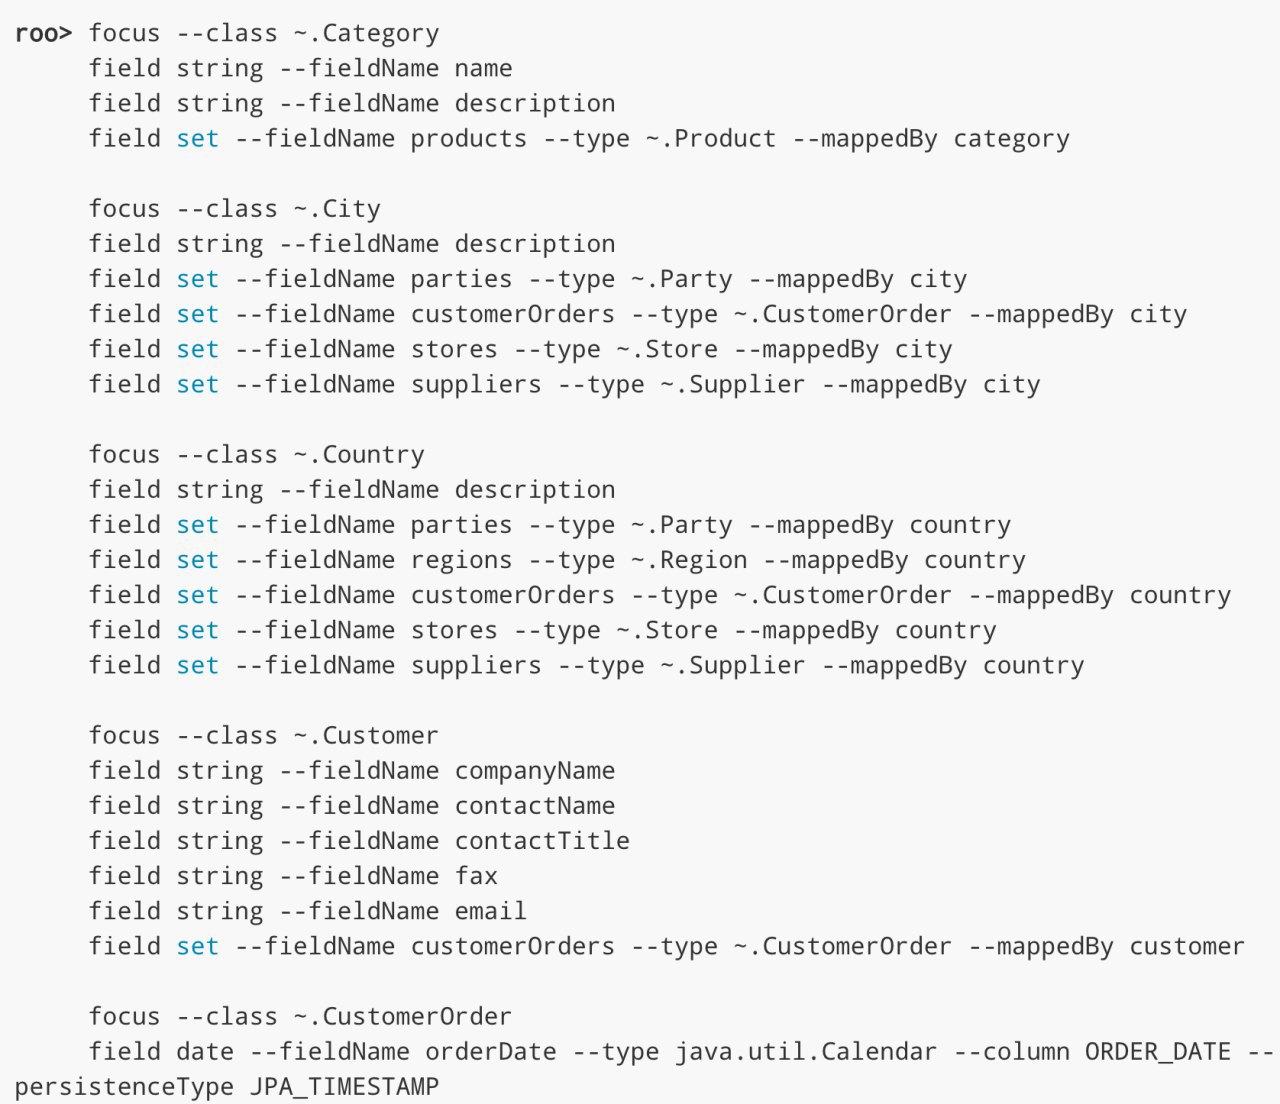Click the 'fax' field name
Image resolution: width=1280 pixels, height=1104 pixels.
(x=476, y=876)
